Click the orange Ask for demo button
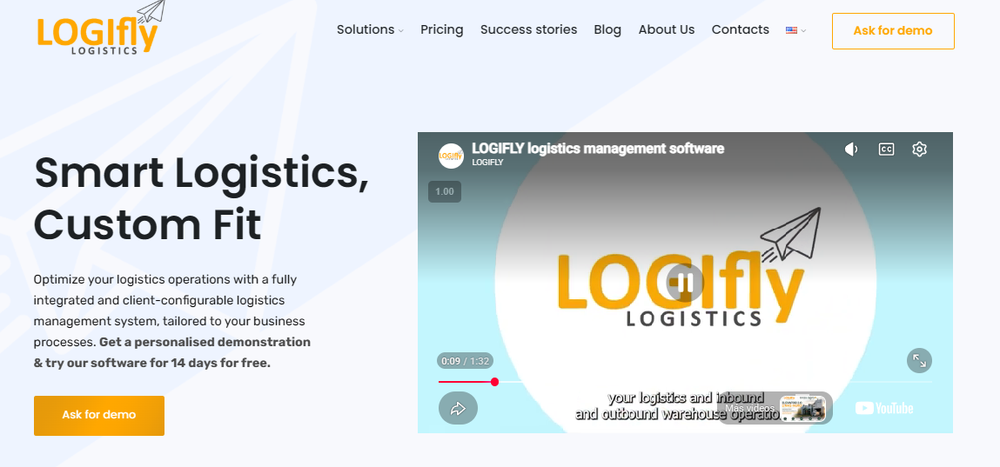 coord(99,415)
